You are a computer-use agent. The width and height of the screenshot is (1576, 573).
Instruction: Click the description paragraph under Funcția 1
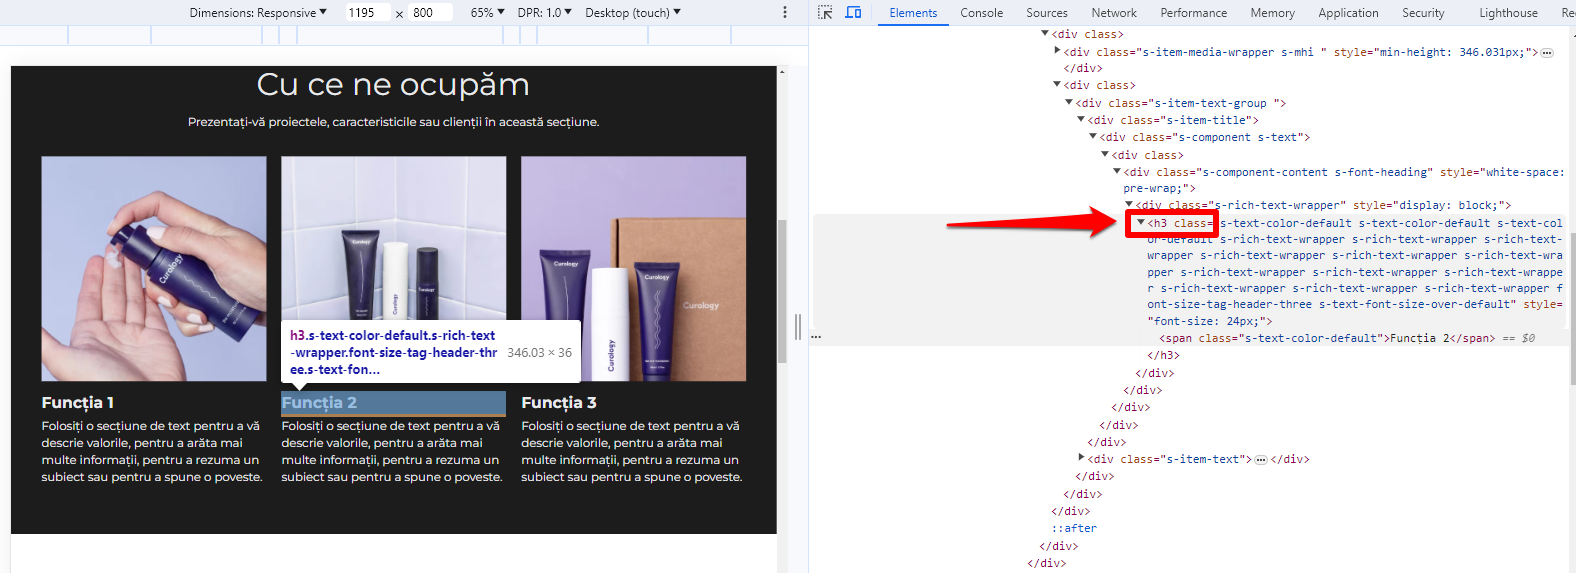(x=153, y=451)
